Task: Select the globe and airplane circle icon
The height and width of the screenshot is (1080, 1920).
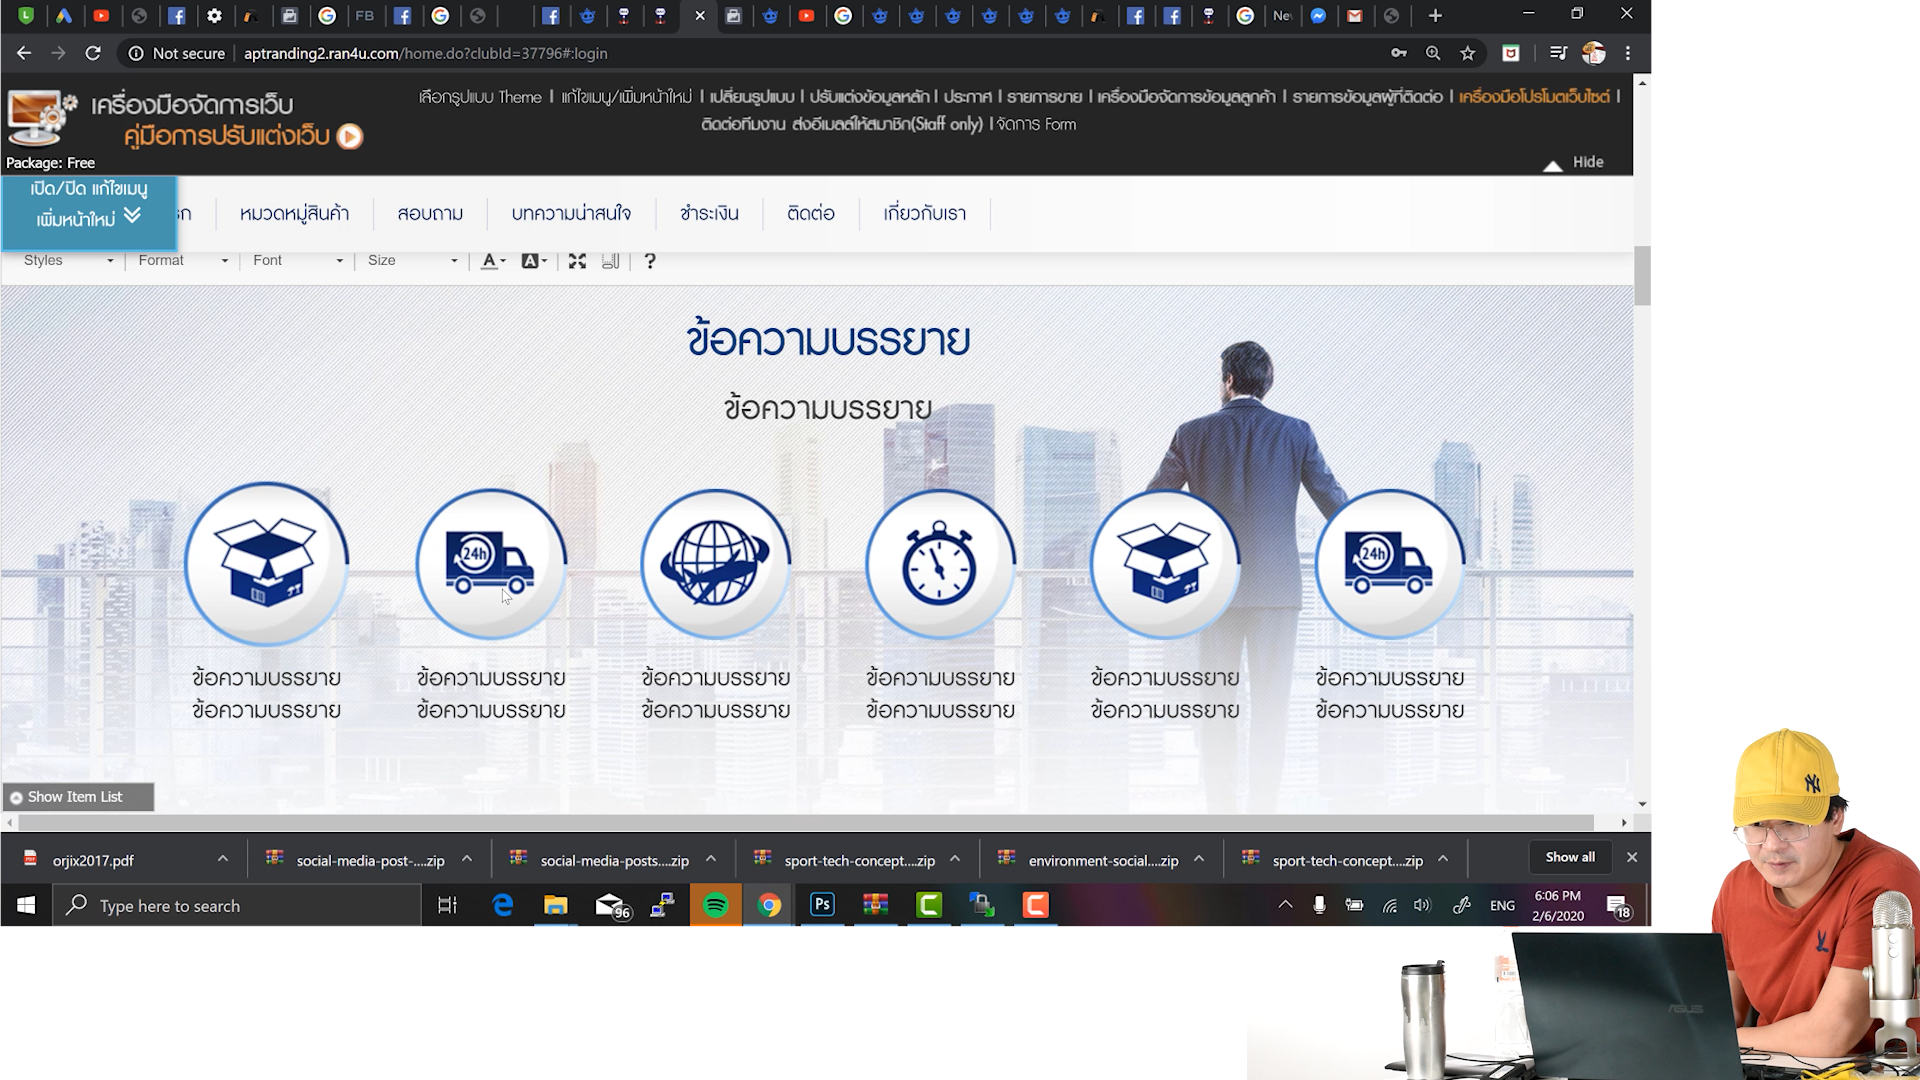Action: tap(716, 564)
